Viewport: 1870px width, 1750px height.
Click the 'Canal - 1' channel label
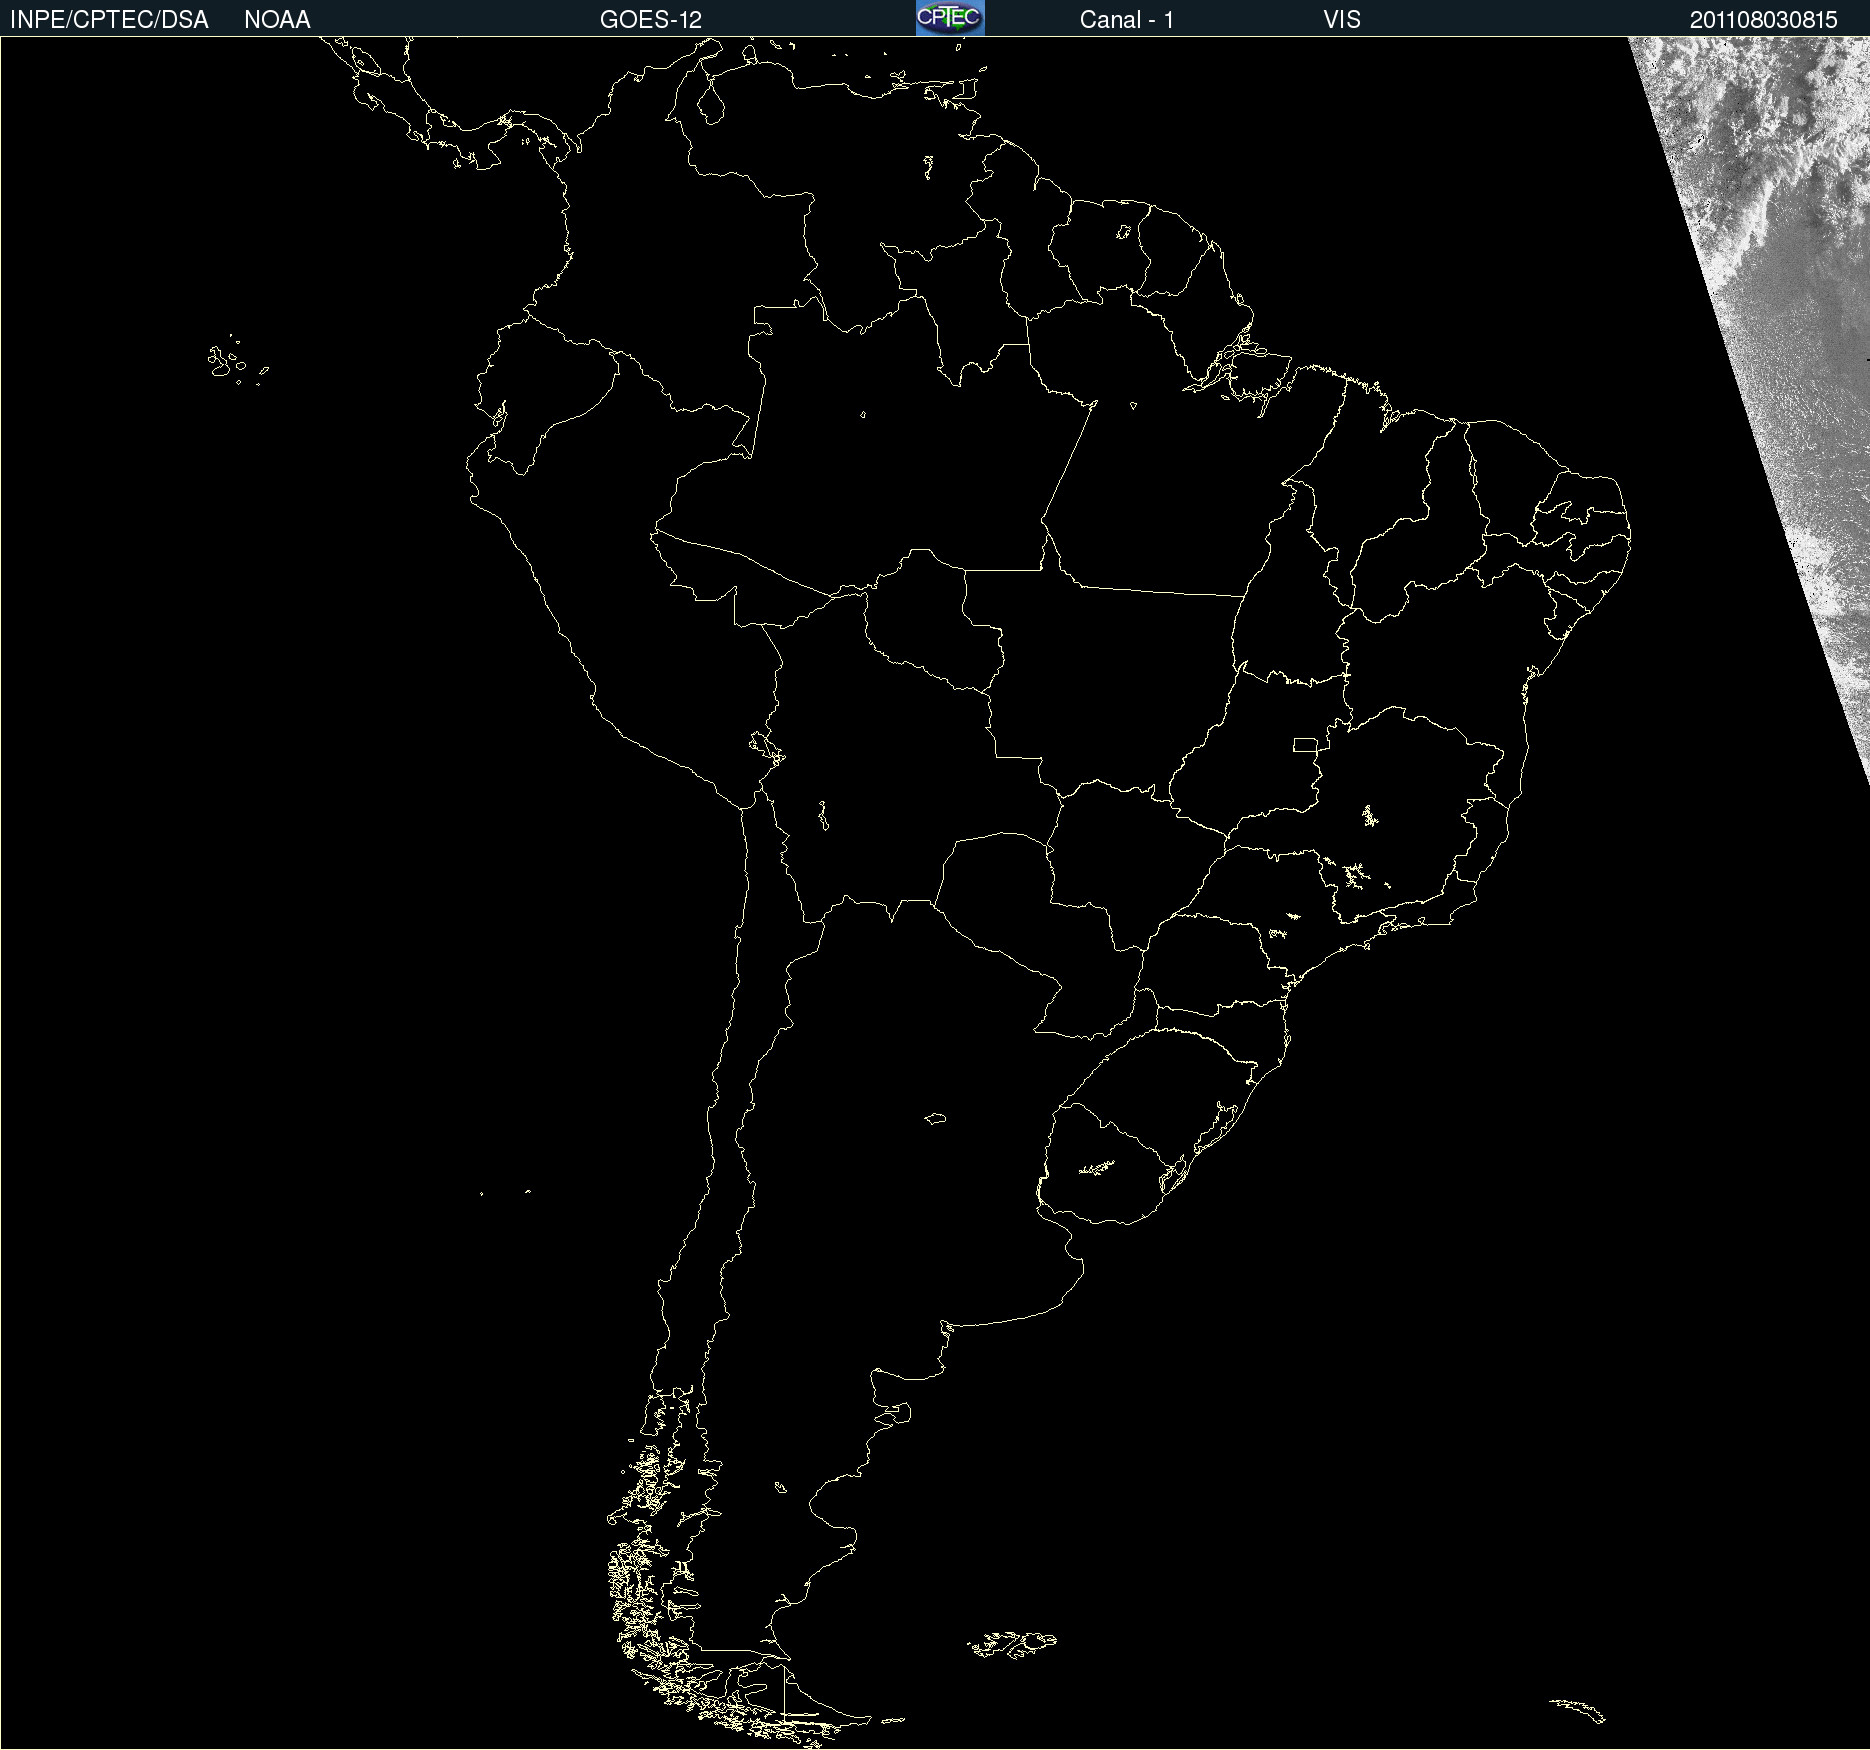click(1127, 20)
